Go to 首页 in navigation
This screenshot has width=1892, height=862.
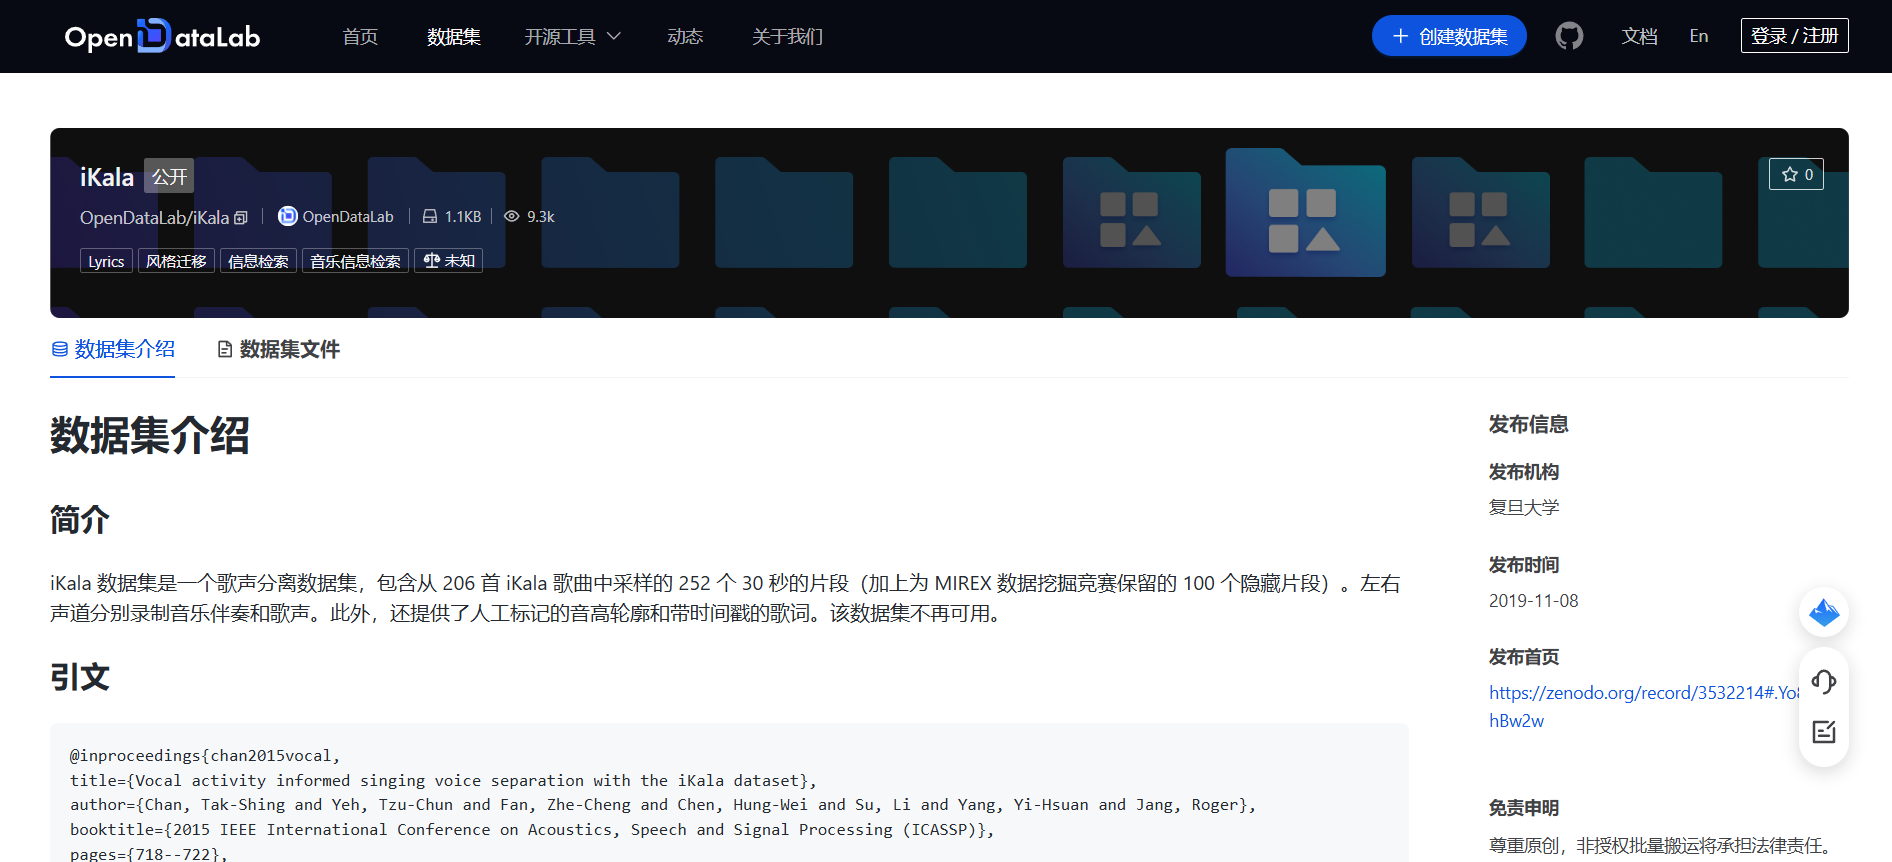click(x=360, y=37)
